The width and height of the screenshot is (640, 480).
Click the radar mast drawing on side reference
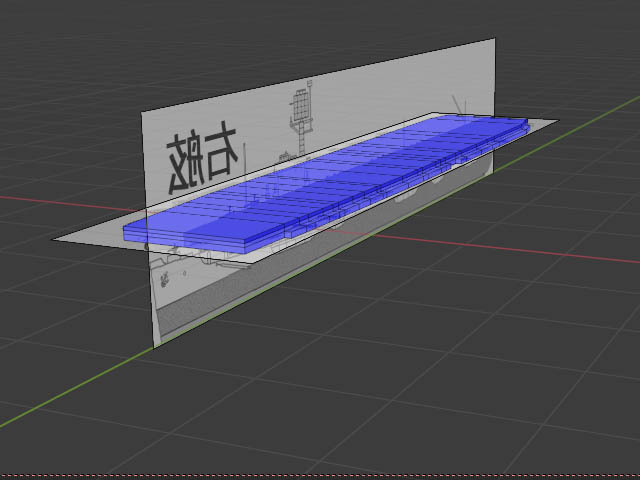coord(302,116)
